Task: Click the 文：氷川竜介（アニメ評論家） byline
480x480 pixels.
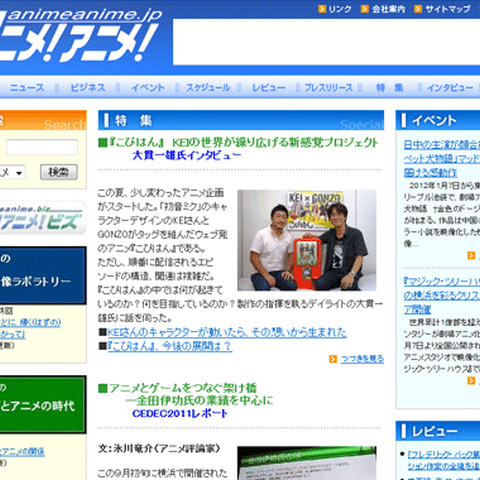Action: pyautogui.click(x=159, y=448)
